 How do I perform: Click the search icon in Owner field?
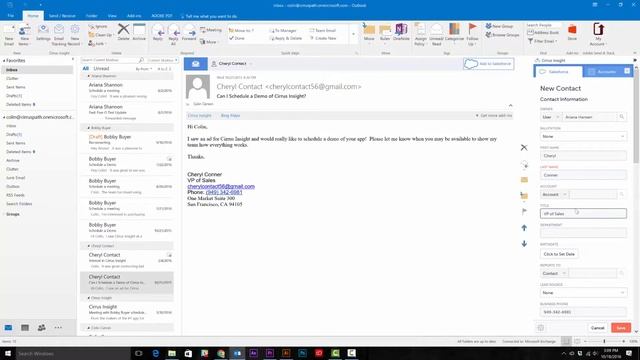[x=622, y=117]
